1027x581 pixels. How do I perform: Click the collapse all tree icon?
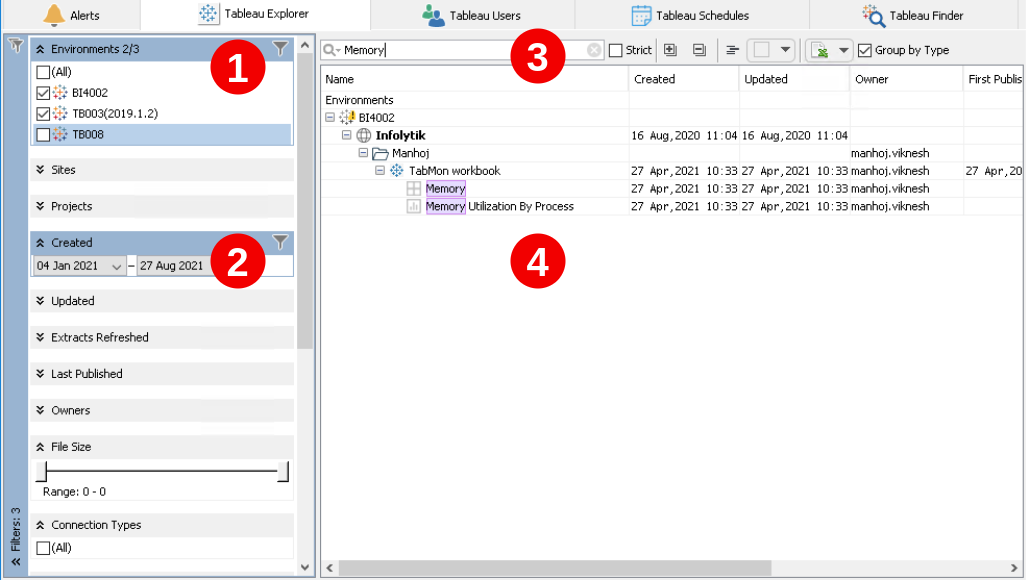[x=700, y=50]
